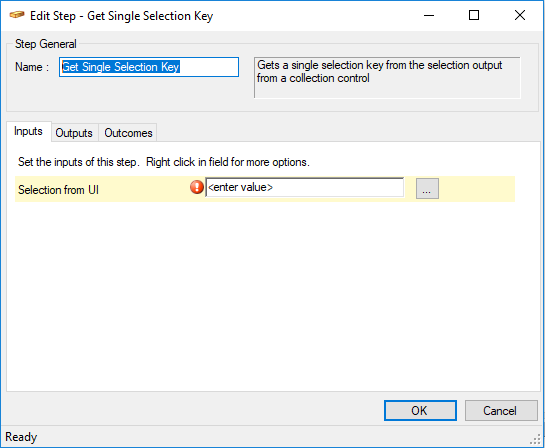
Task: Click the dialog title 'Edit Step - Get Single Selection Key'
Action: click(121, 16)
